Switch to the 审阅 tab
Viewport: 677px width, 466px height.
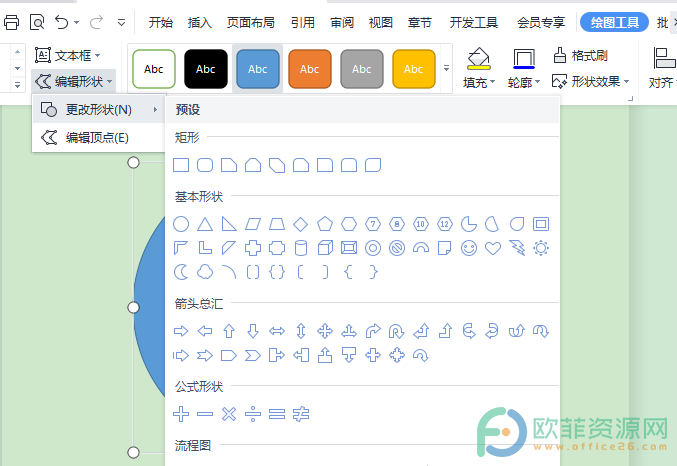coord(342,22)
